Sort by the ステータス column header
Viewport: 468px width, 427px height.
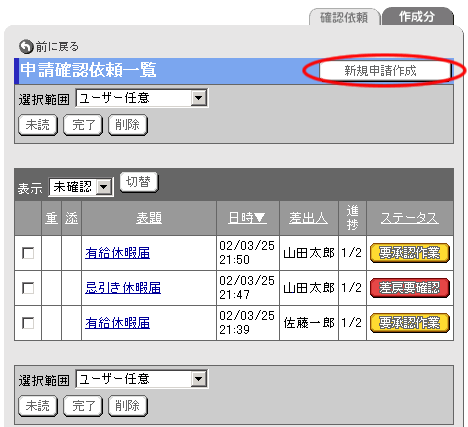pos(410,218)
